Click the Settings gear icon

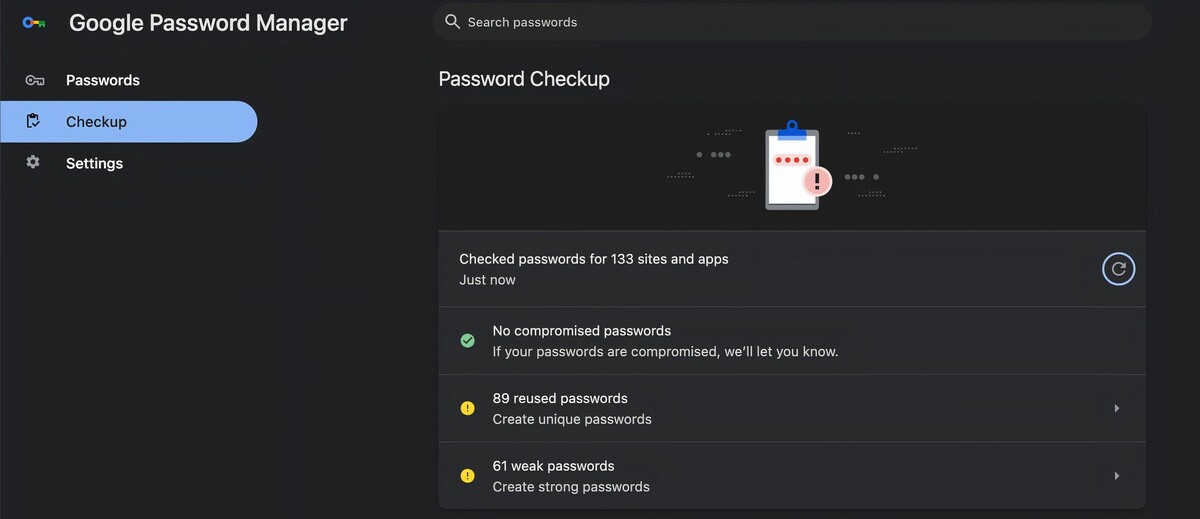[x=33, y=162]
